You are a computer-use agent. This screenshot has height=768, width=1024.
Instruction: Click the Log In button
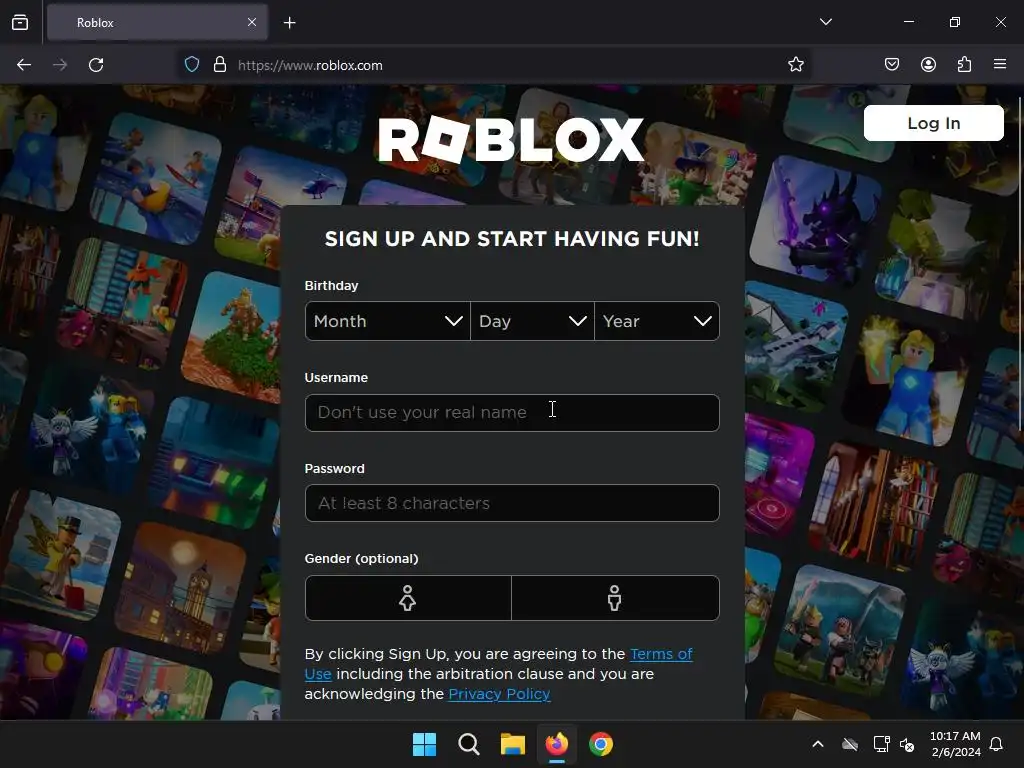933,123
